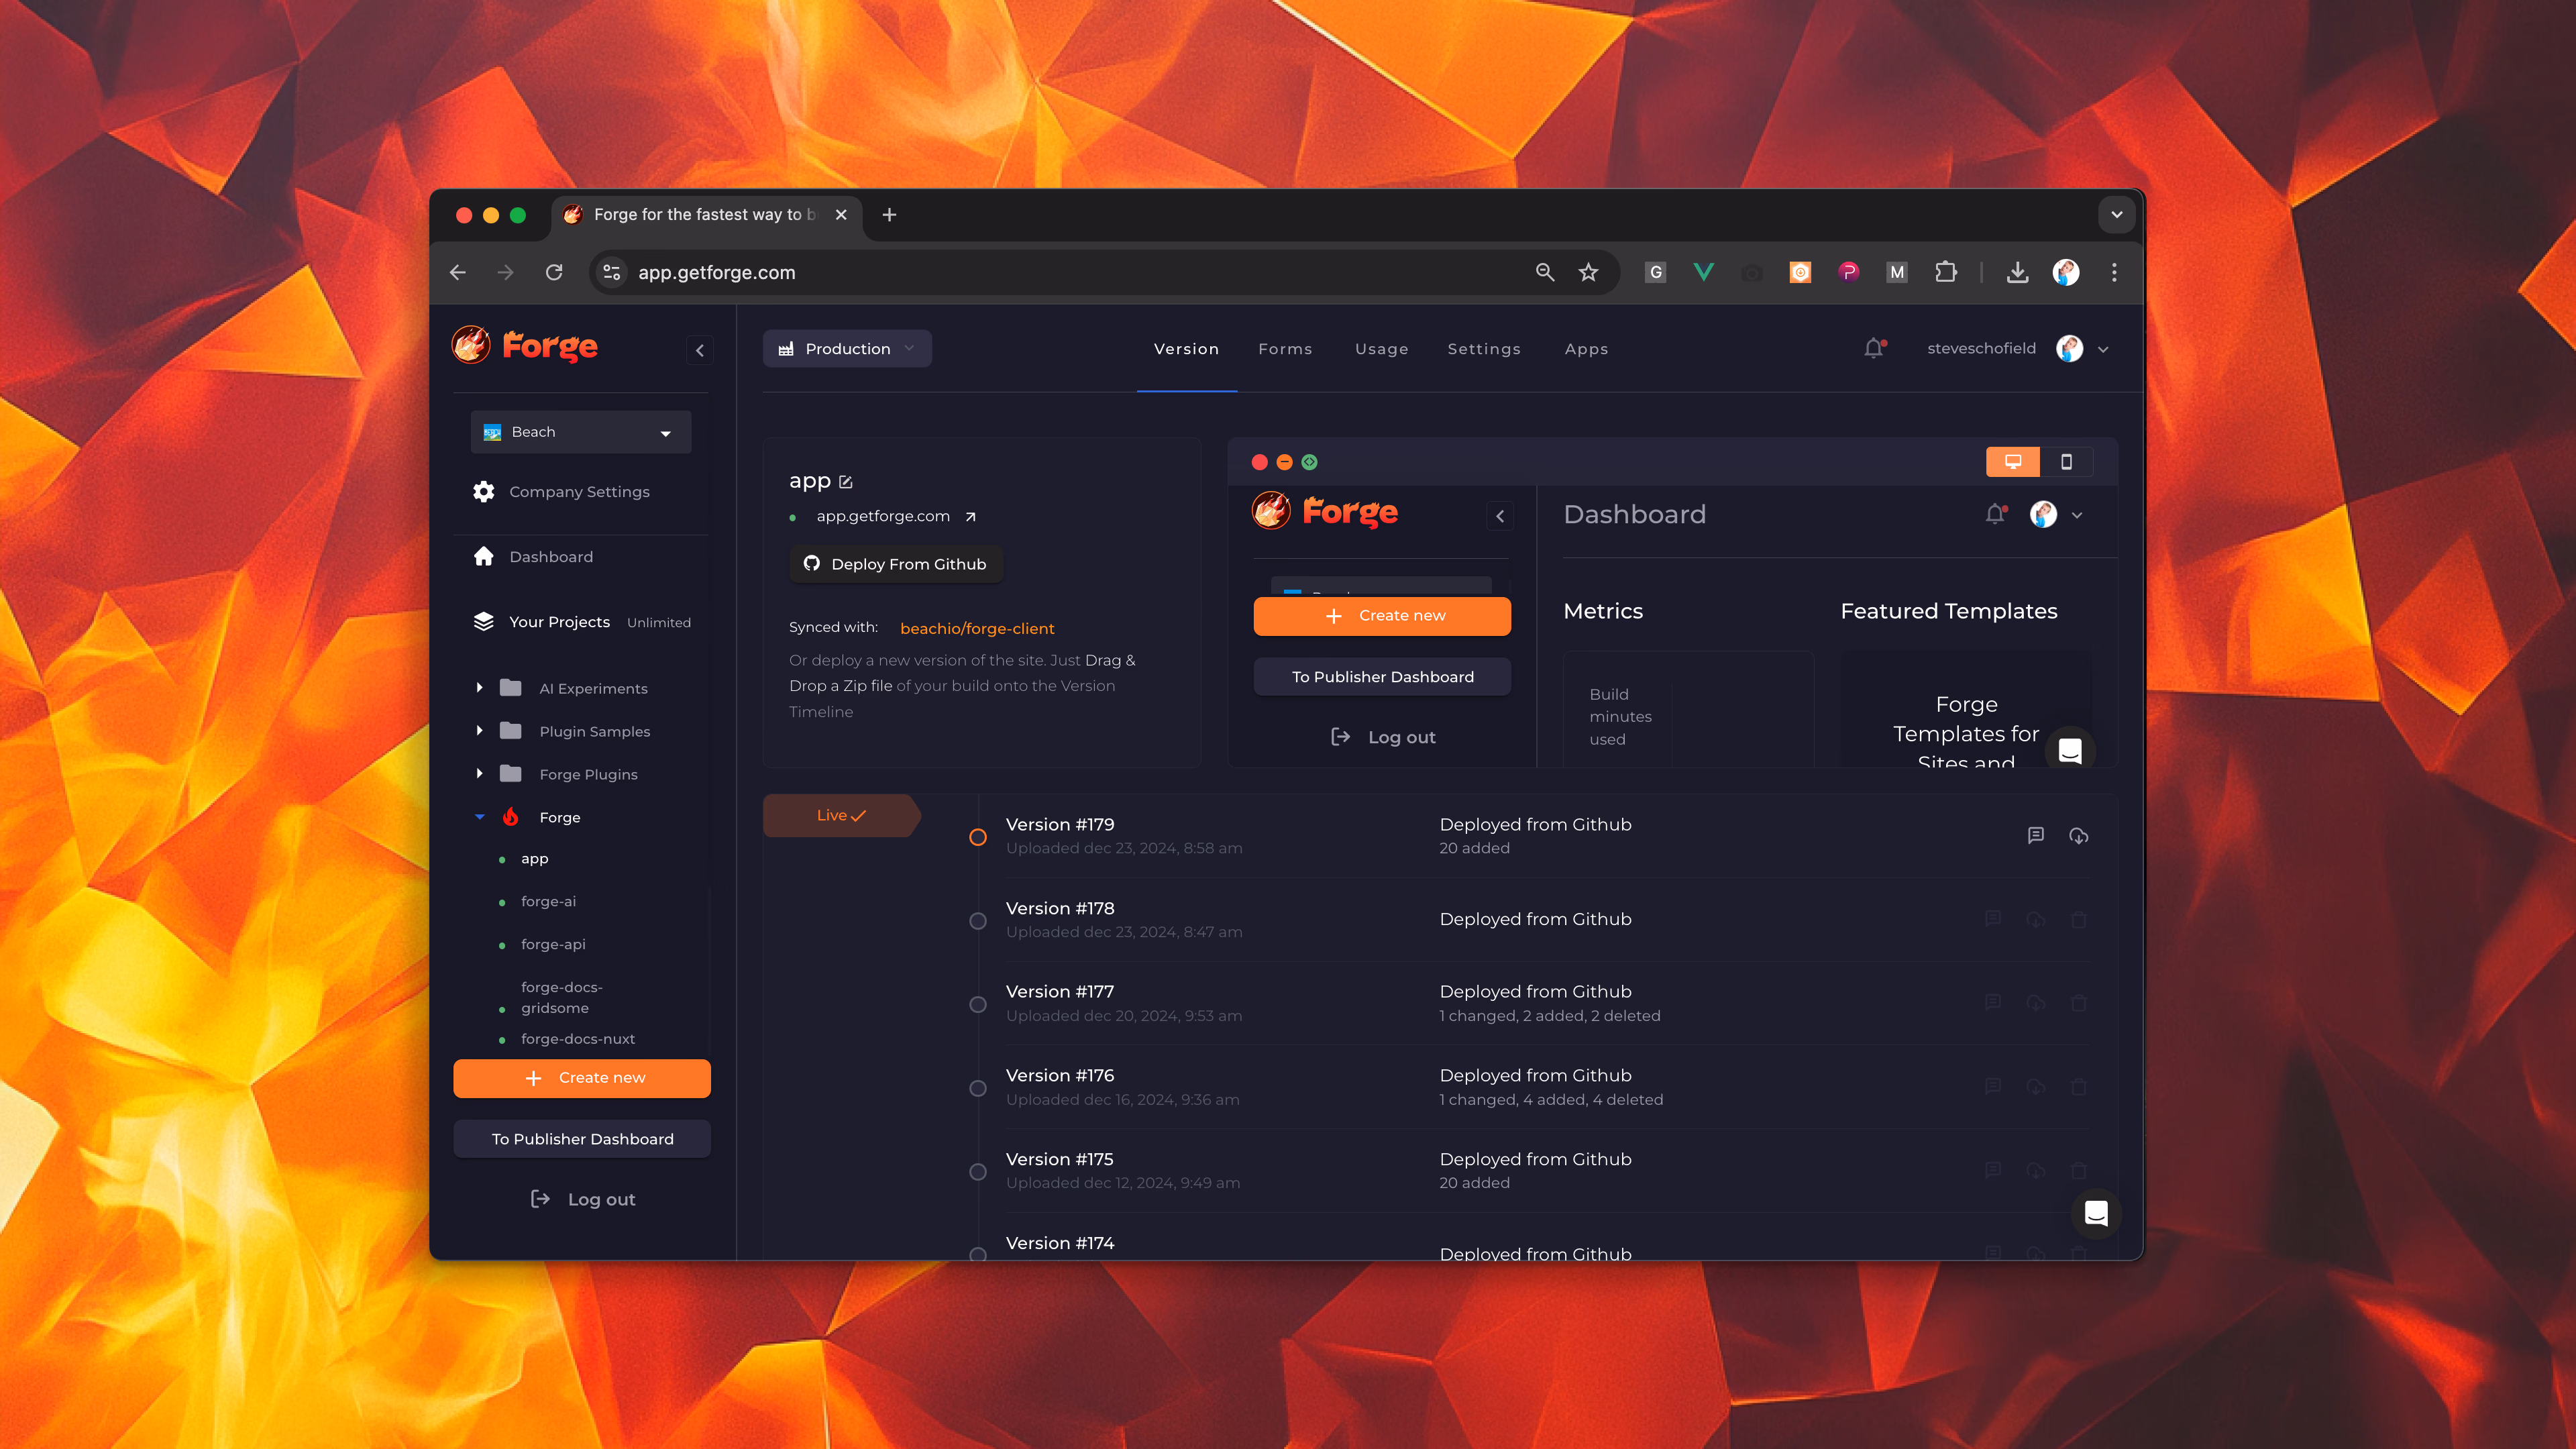Click sidebar To Publisher Dashboard button

point(582,1139)
